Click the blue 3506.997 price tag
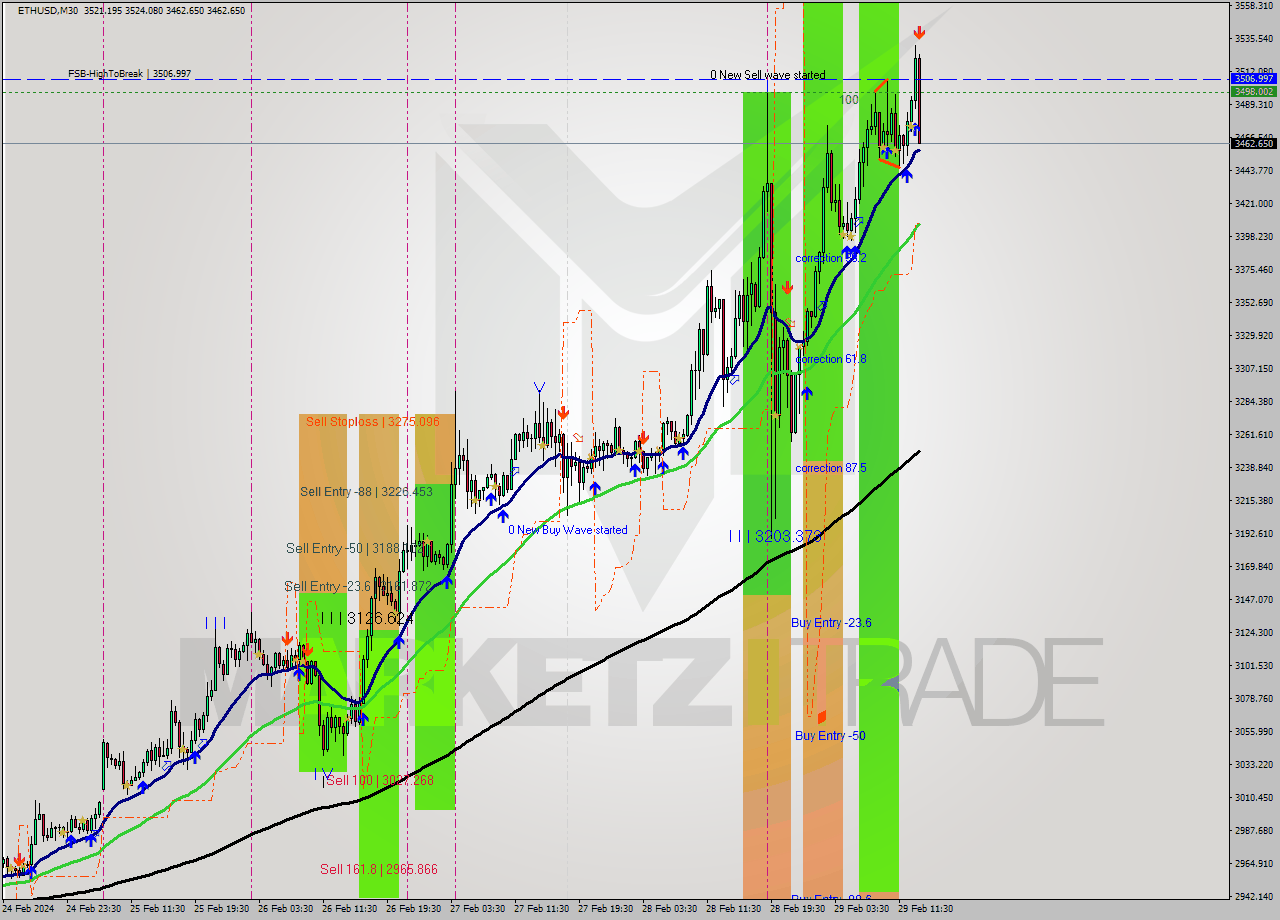This screenshot has height=920, width=1280. 1253,78
